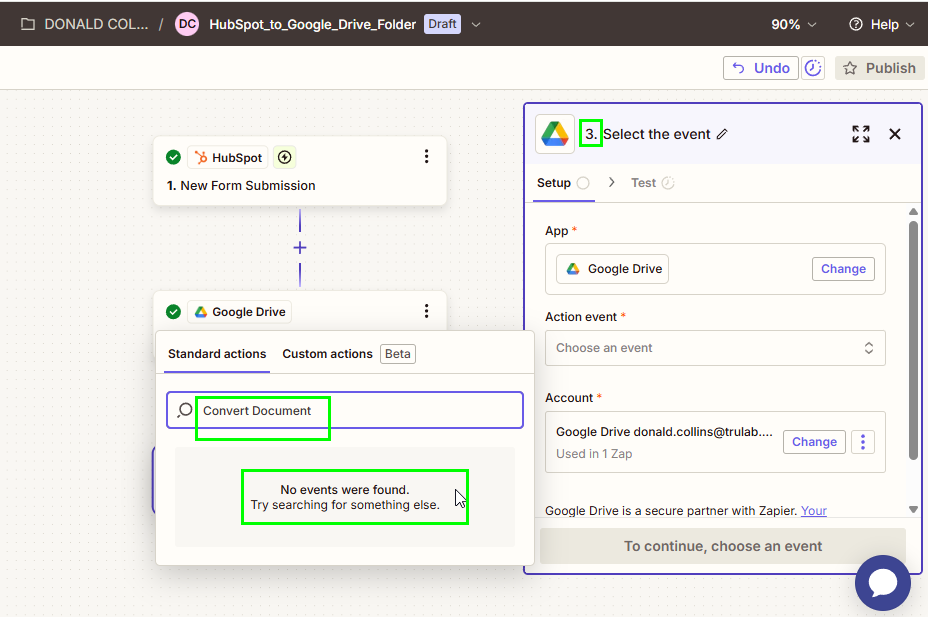
Task: Click the DONALD COL... folder breadcrumb
Action: [85, 24]
